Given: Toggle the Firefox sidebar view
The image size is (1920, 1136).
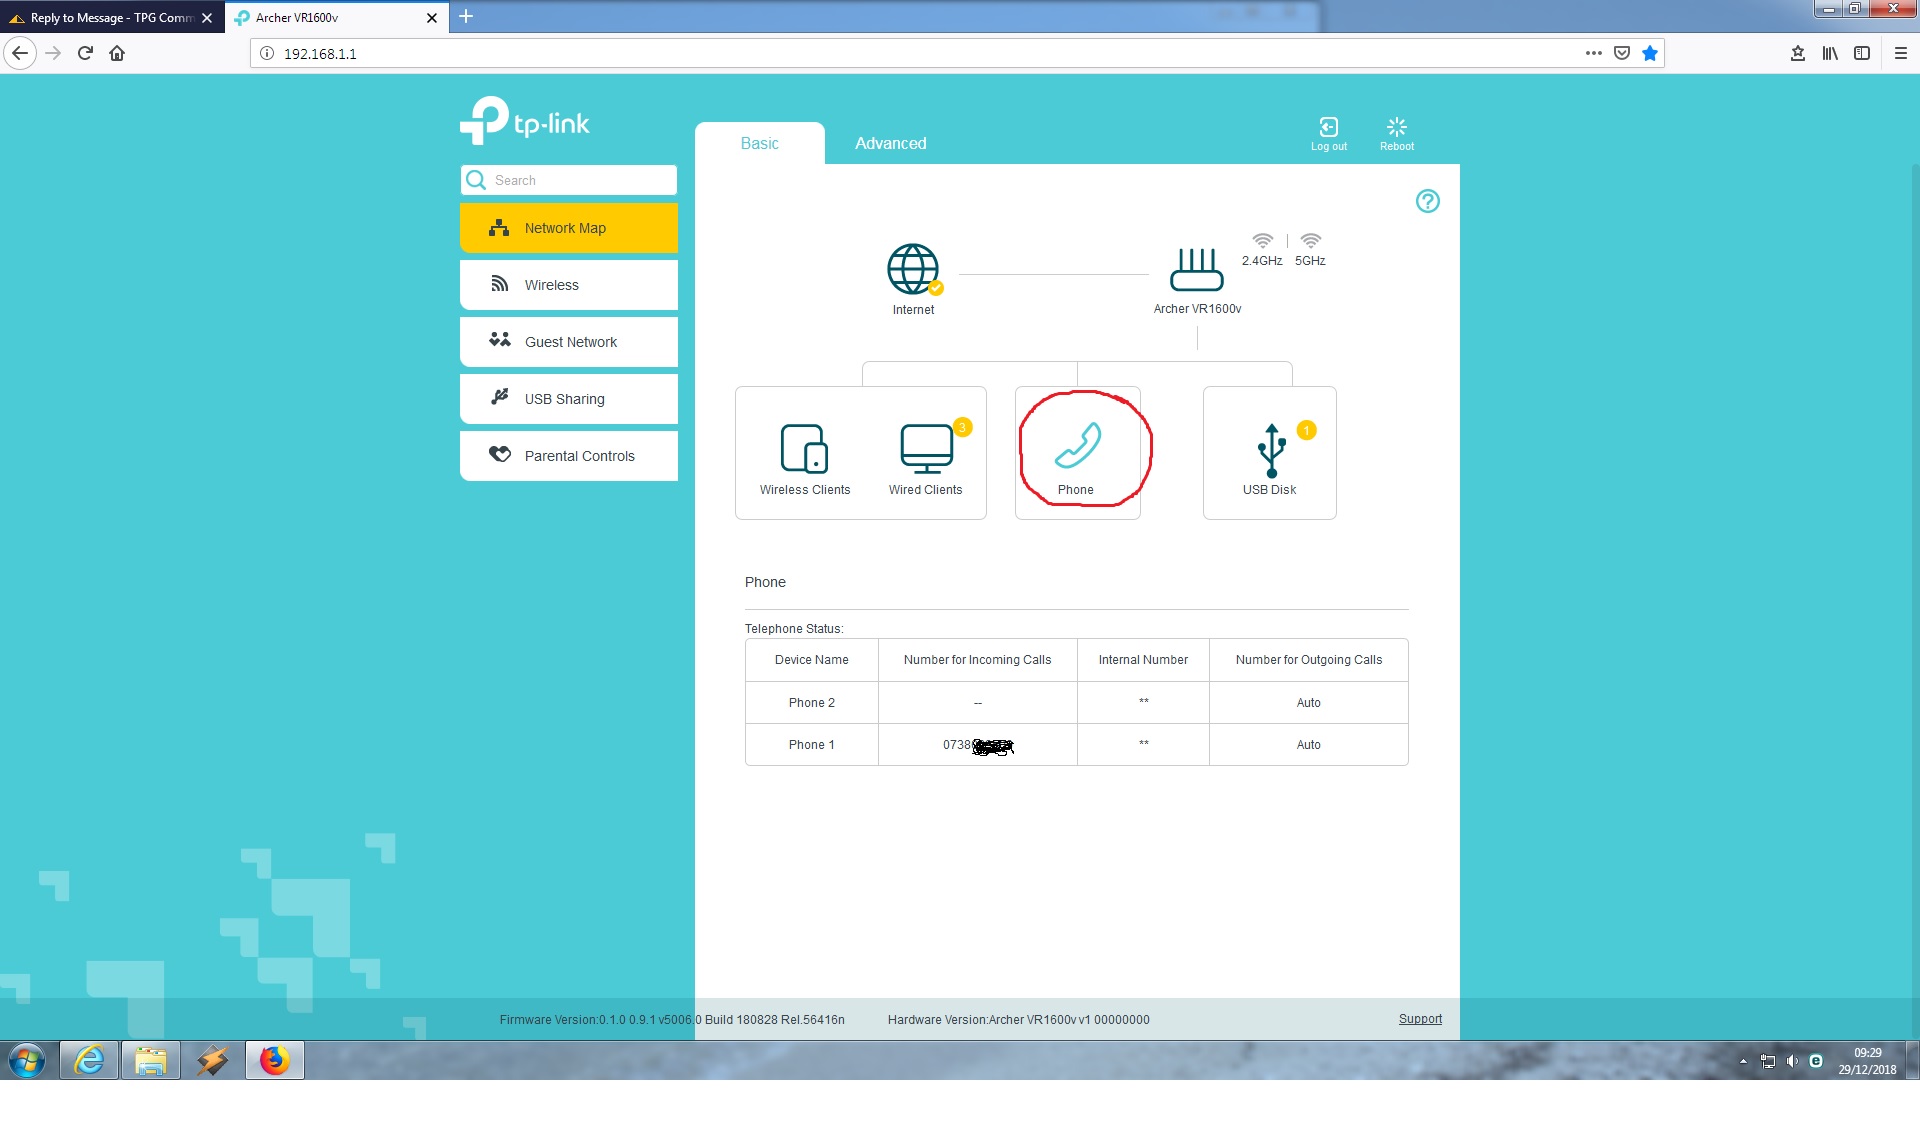Looking at the screenshot, I should pos(1862,53).
